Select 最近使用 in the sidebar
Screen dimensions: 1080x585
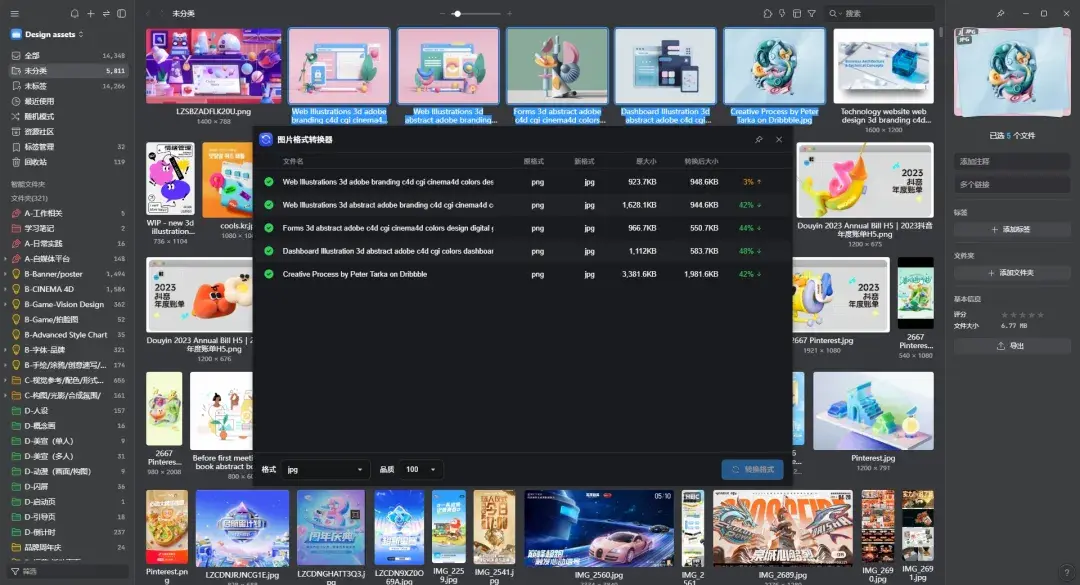[40, 101]
